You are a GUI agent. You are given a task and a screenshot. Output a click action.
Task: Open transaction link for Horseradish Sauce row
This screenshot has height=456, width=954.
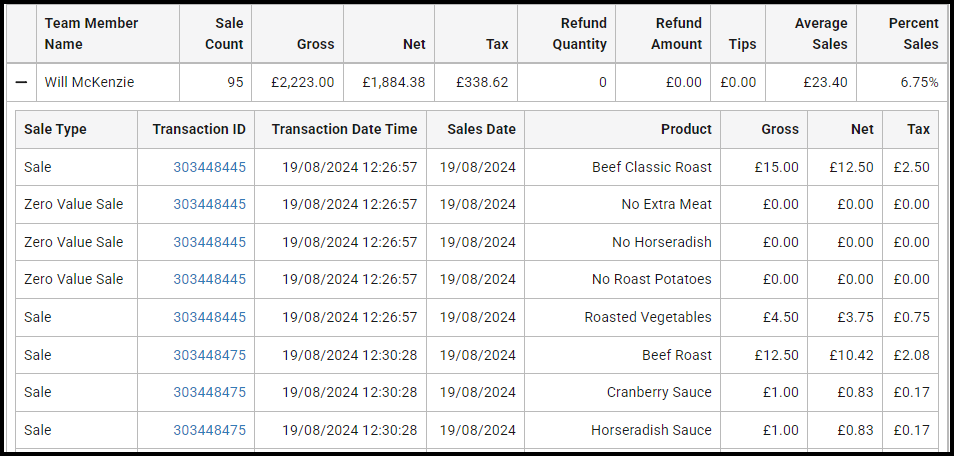click(x=209, y=430)
